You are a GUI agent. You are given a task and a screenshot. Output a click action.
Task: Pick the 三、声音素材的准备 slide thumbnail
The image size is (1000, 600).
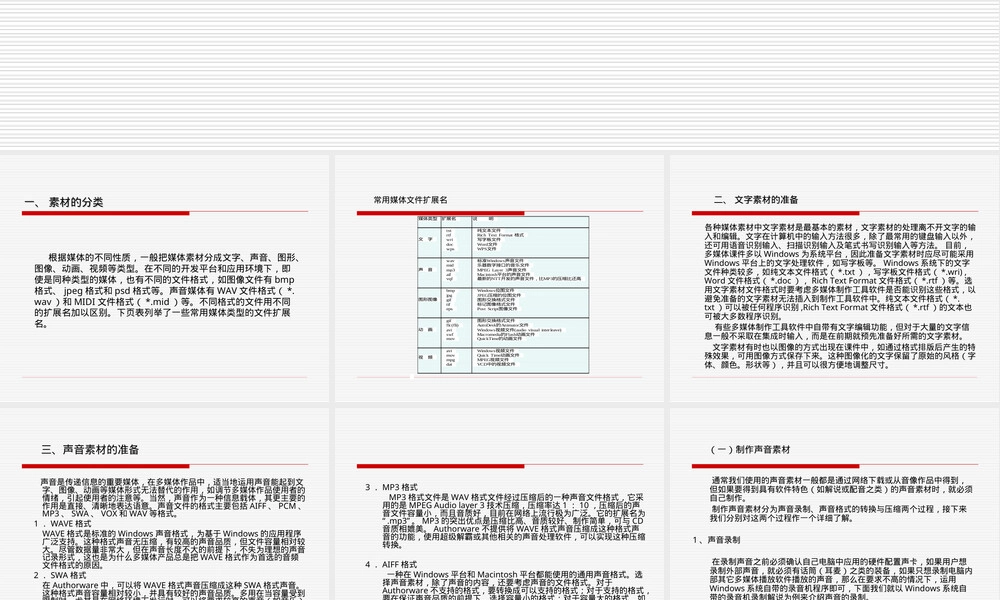(x=165, y=504)
